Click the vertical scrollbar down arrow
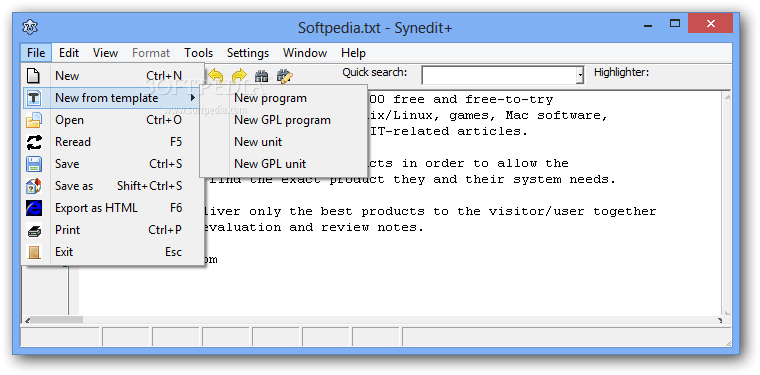Screen dimensions: 760x375 point(727,312)
